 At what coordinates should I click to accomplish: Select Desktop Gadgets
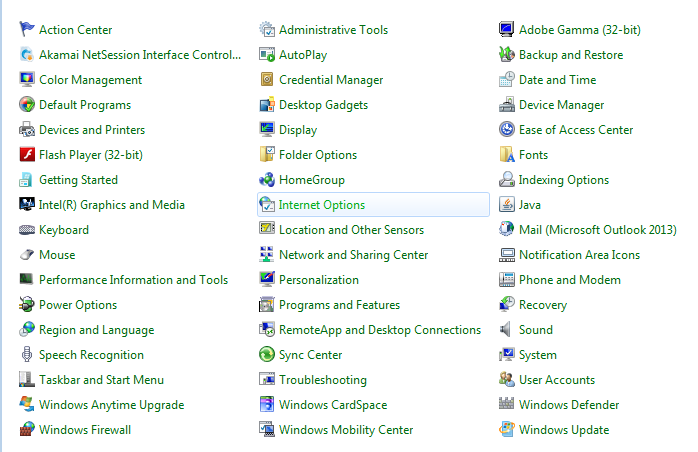point(323,105)
